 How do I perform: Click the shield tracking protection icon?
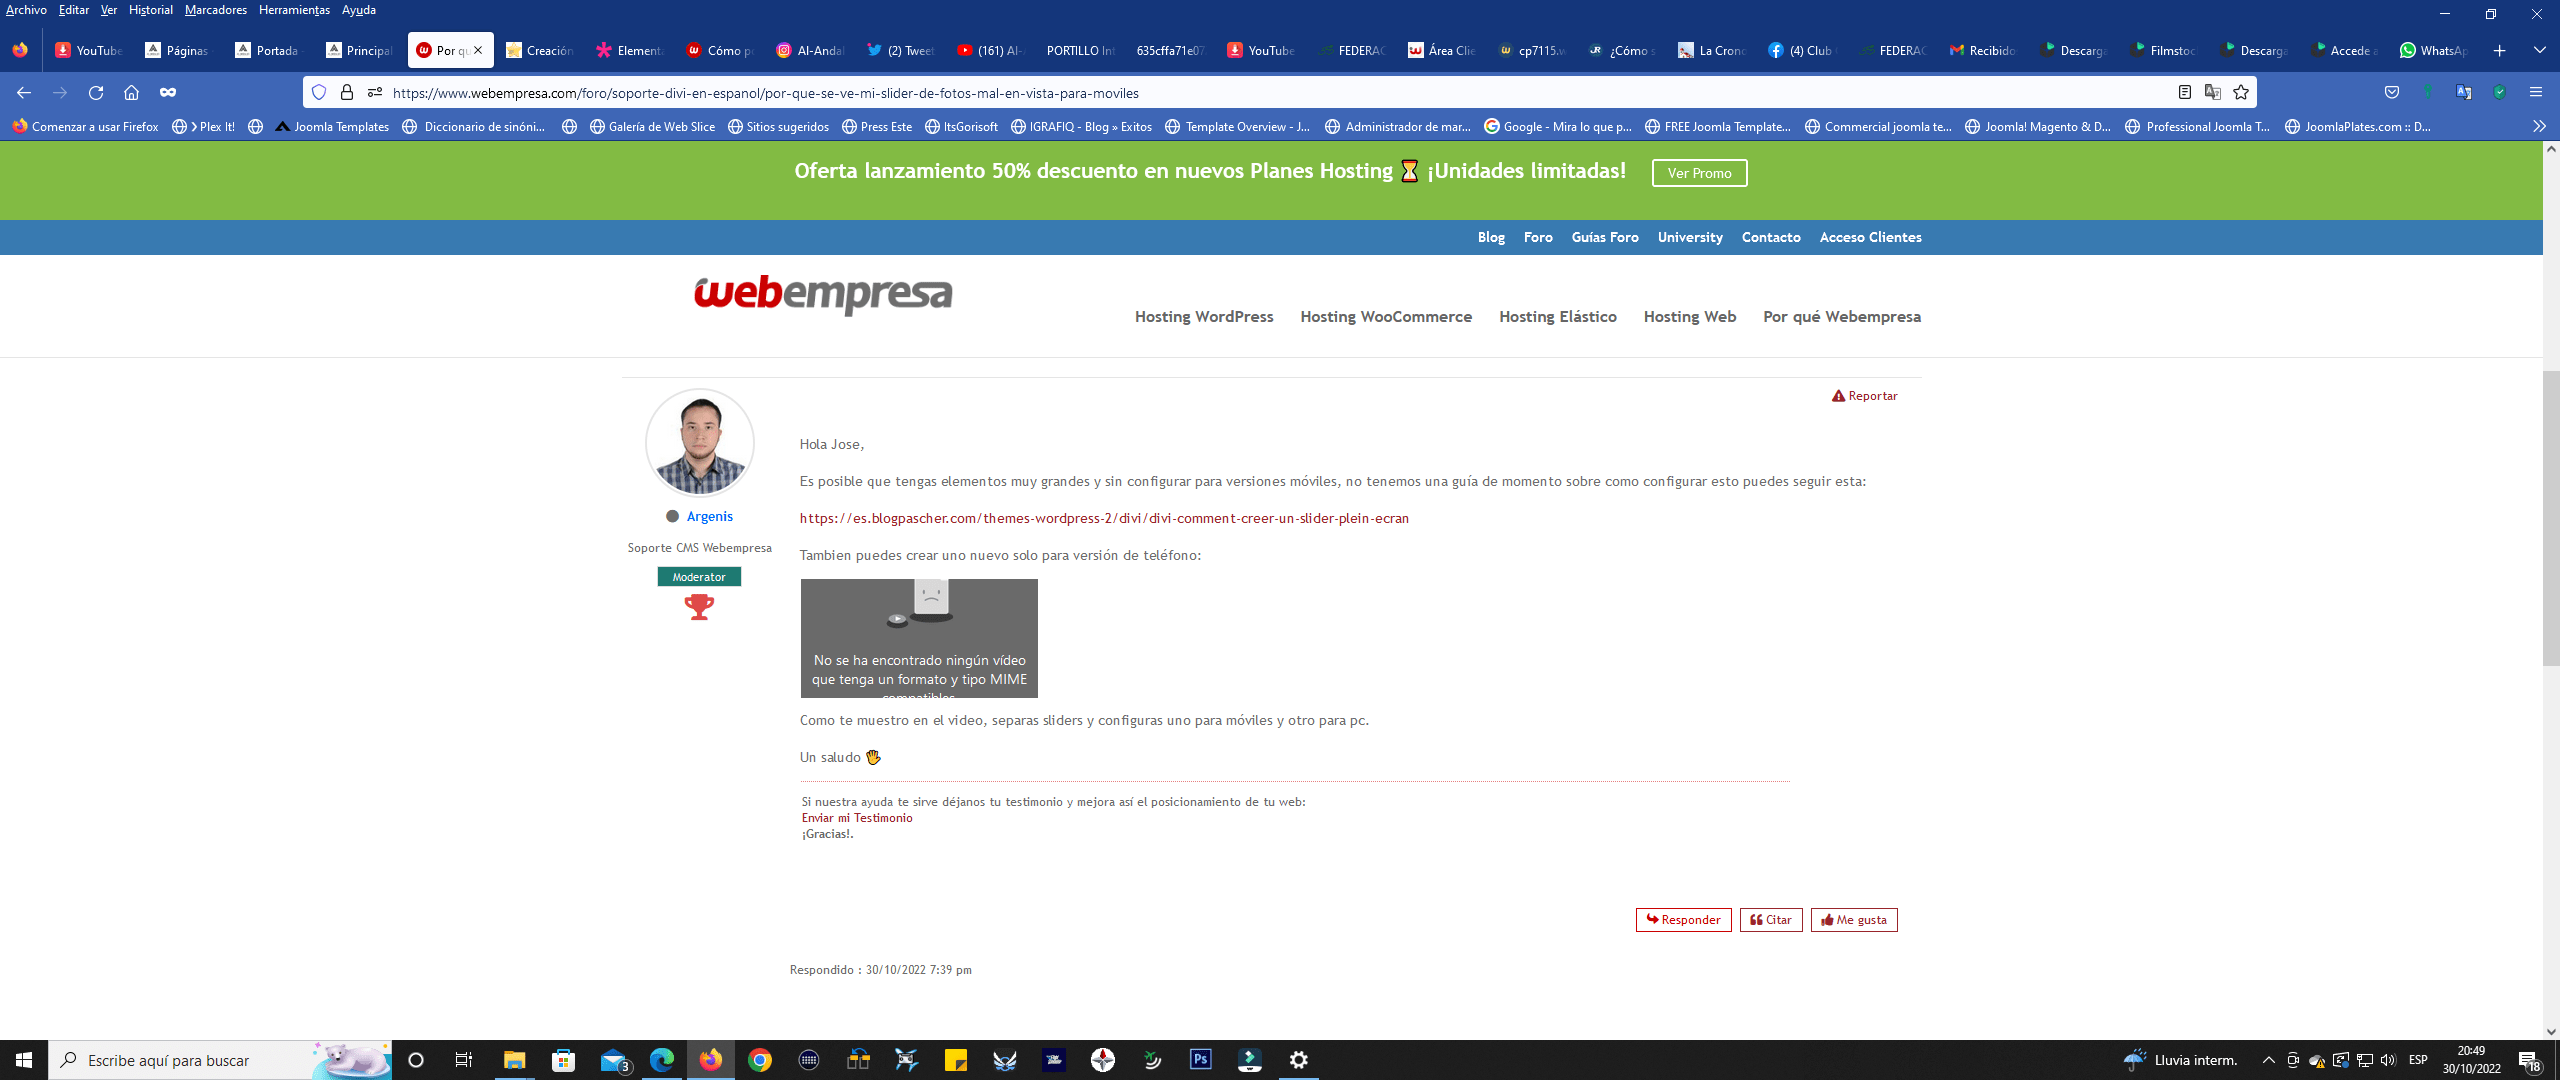(x=319, y=92)
